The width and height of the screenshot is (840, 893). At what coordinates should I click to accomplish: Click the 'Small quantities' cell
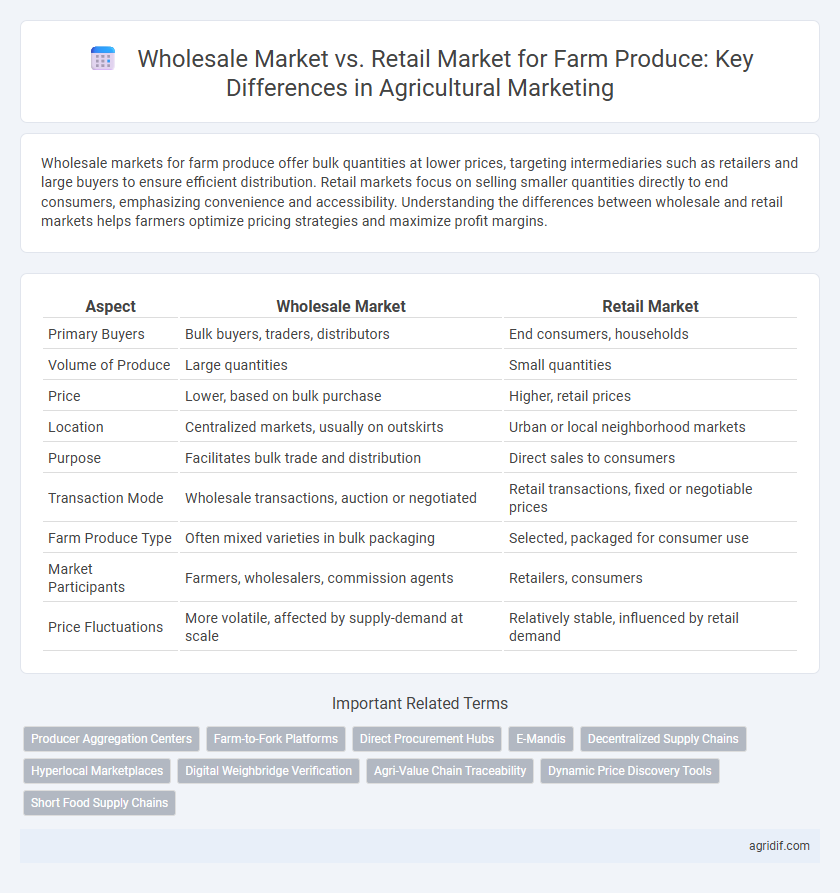click(560, 365)
